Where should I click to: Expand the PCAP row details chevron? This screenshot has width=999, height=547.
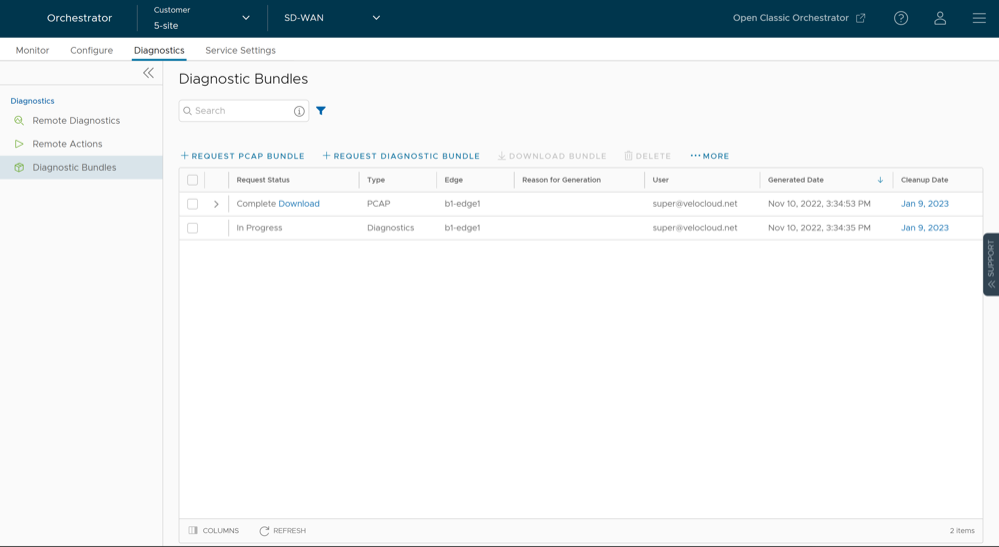pyautogui.click(x=216, y=204)
